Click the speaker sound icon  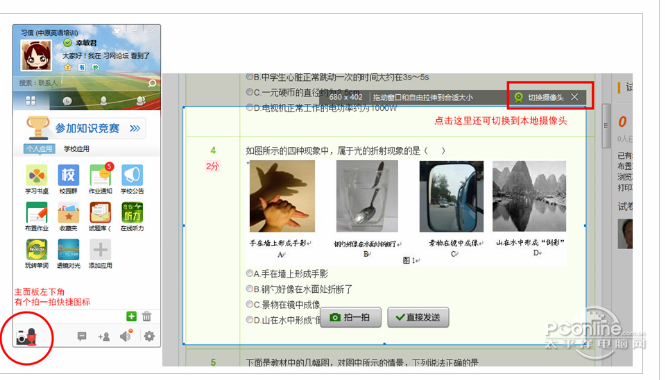click(126, 336)
